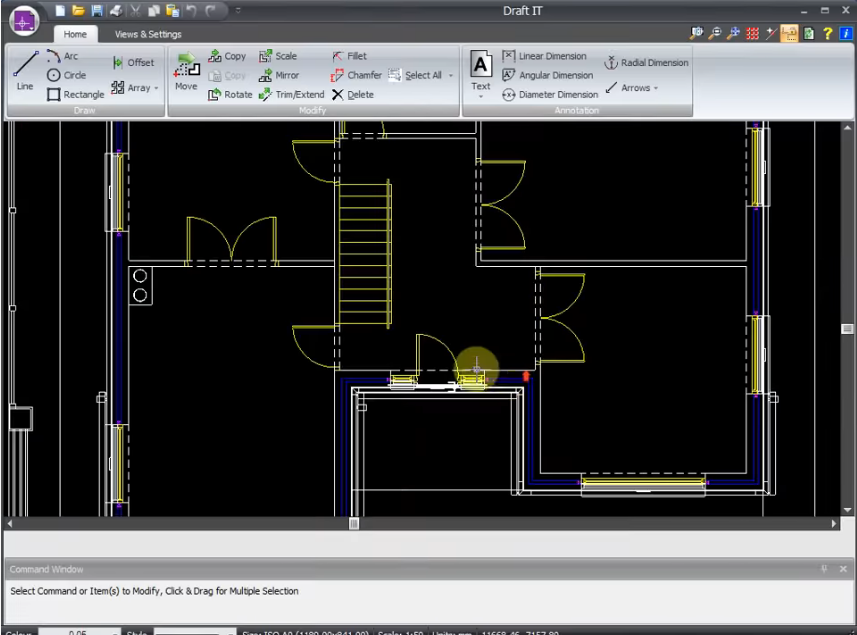Apply the Fillet tool
Viewport: 857px width, 635px height.
(348, 56)
